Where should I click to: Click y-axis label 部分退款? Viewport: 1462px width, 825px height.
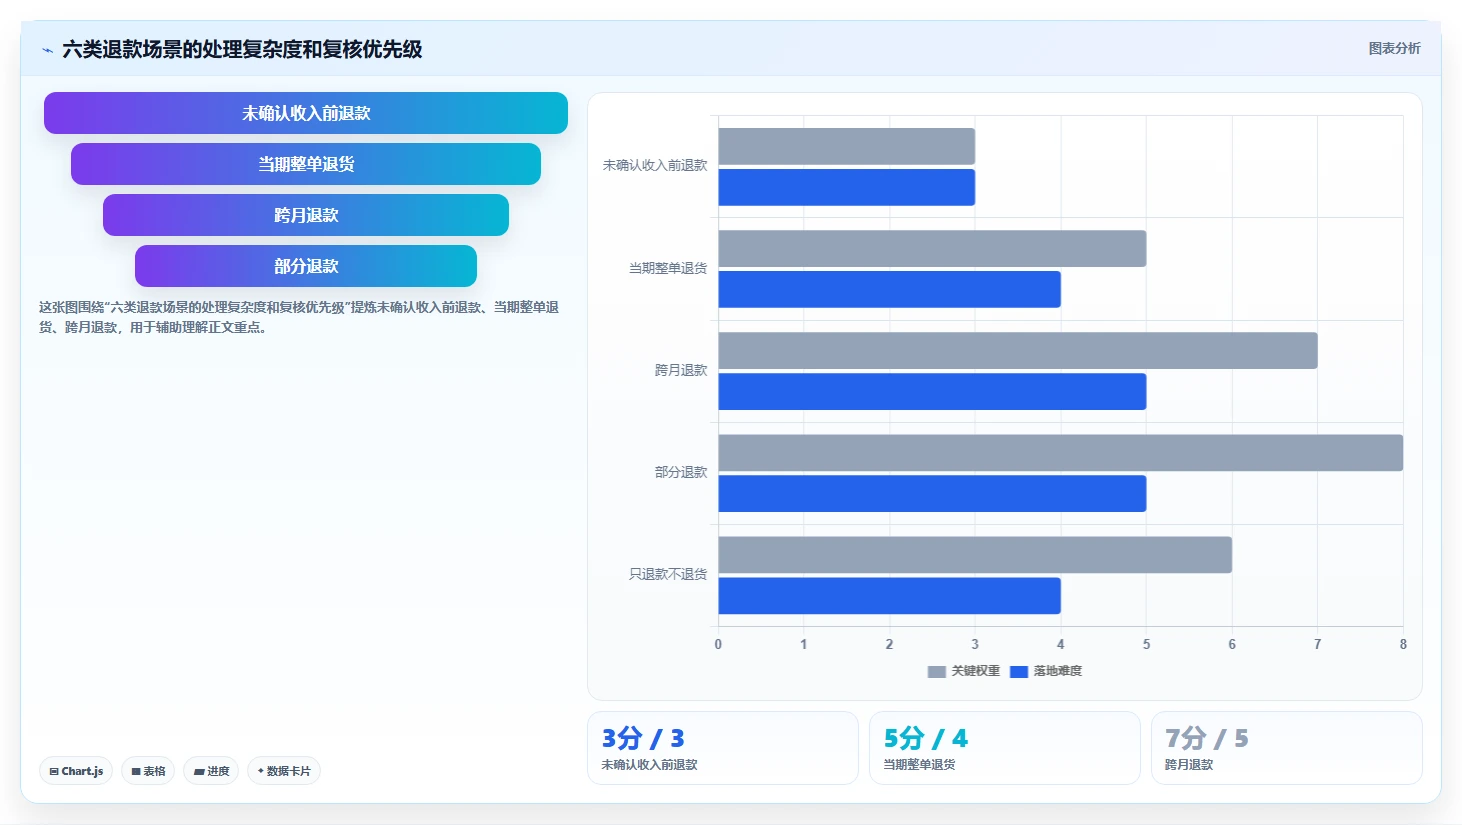pos(681,472)
